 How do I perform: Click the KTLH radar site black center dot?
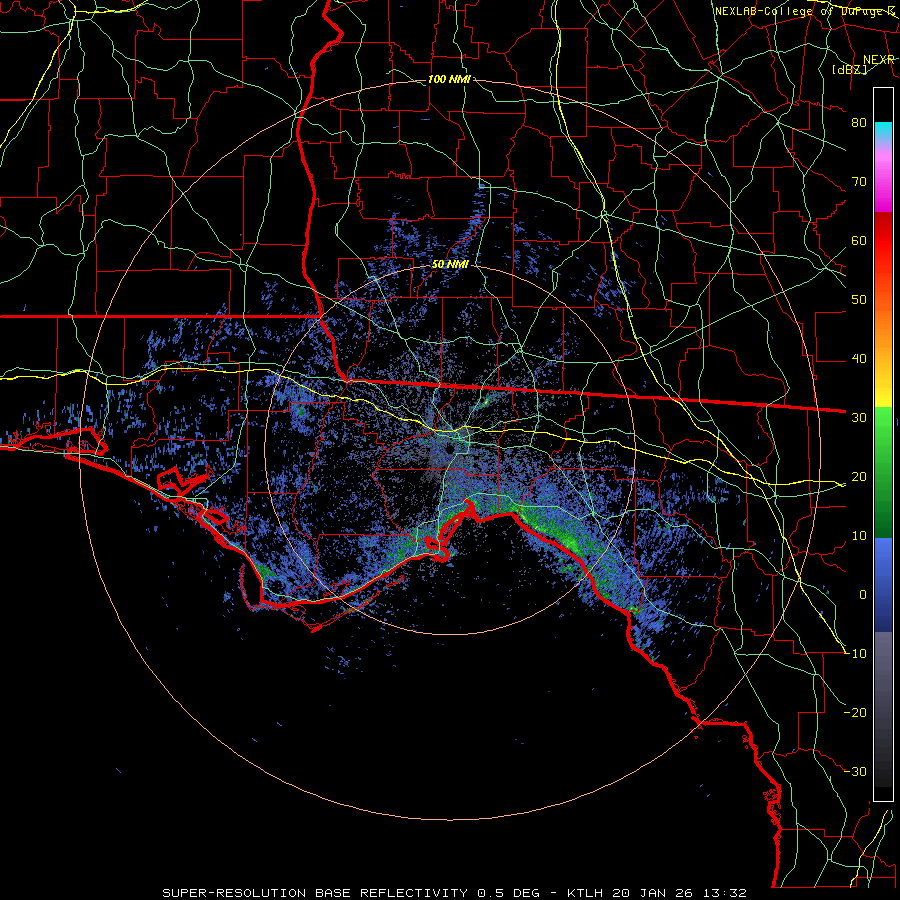coord(451,449)
